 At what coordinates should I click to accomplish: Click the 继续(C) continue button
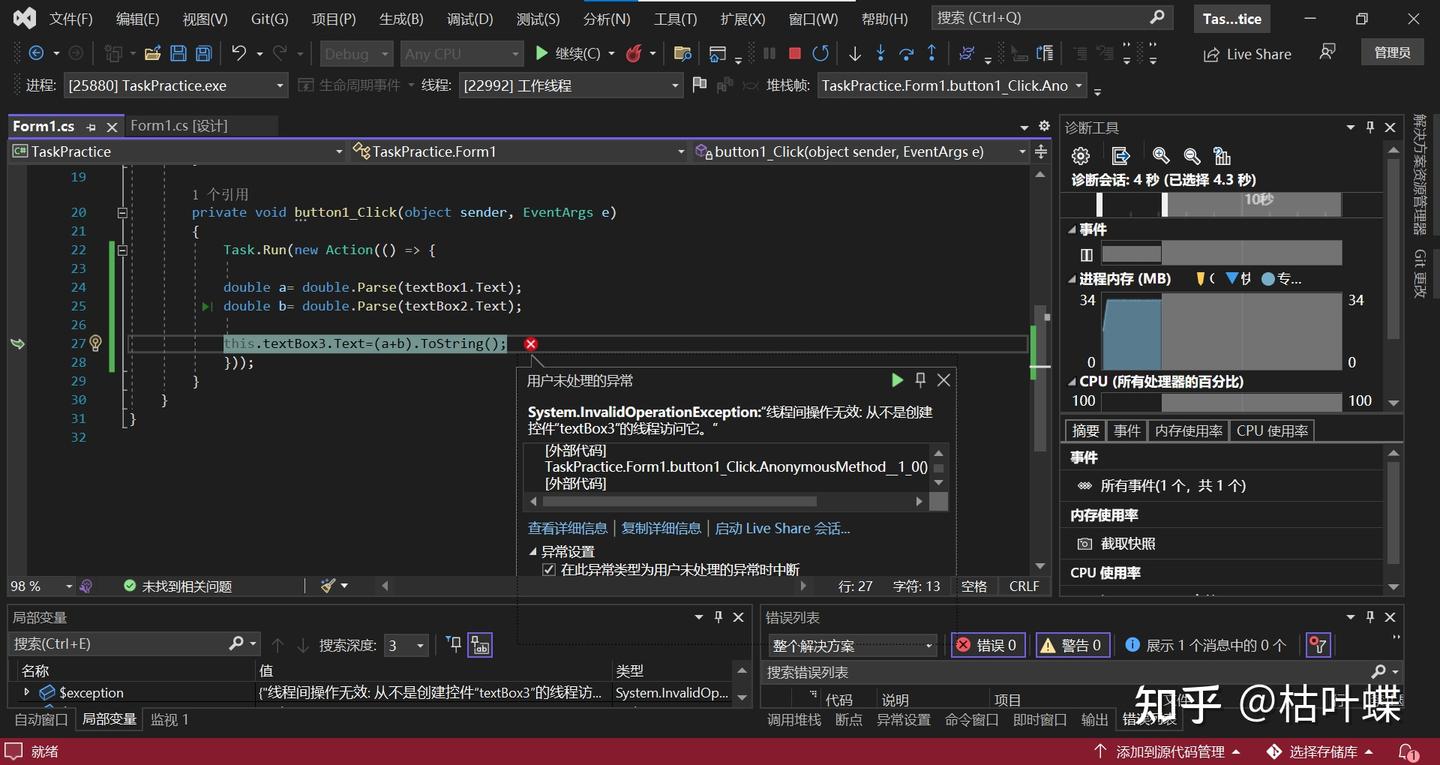[x=568, y=54]
